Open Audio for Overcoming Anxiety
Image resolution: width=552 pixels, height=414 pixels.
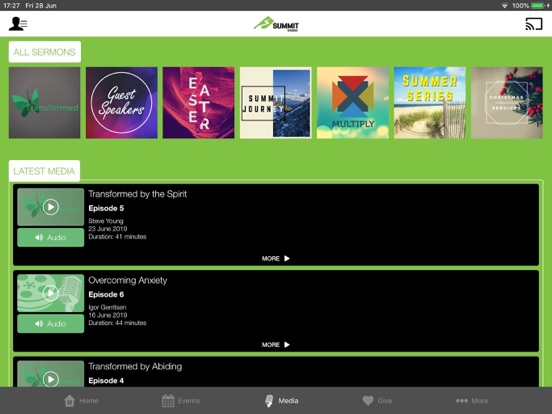(x=51, y=324)
